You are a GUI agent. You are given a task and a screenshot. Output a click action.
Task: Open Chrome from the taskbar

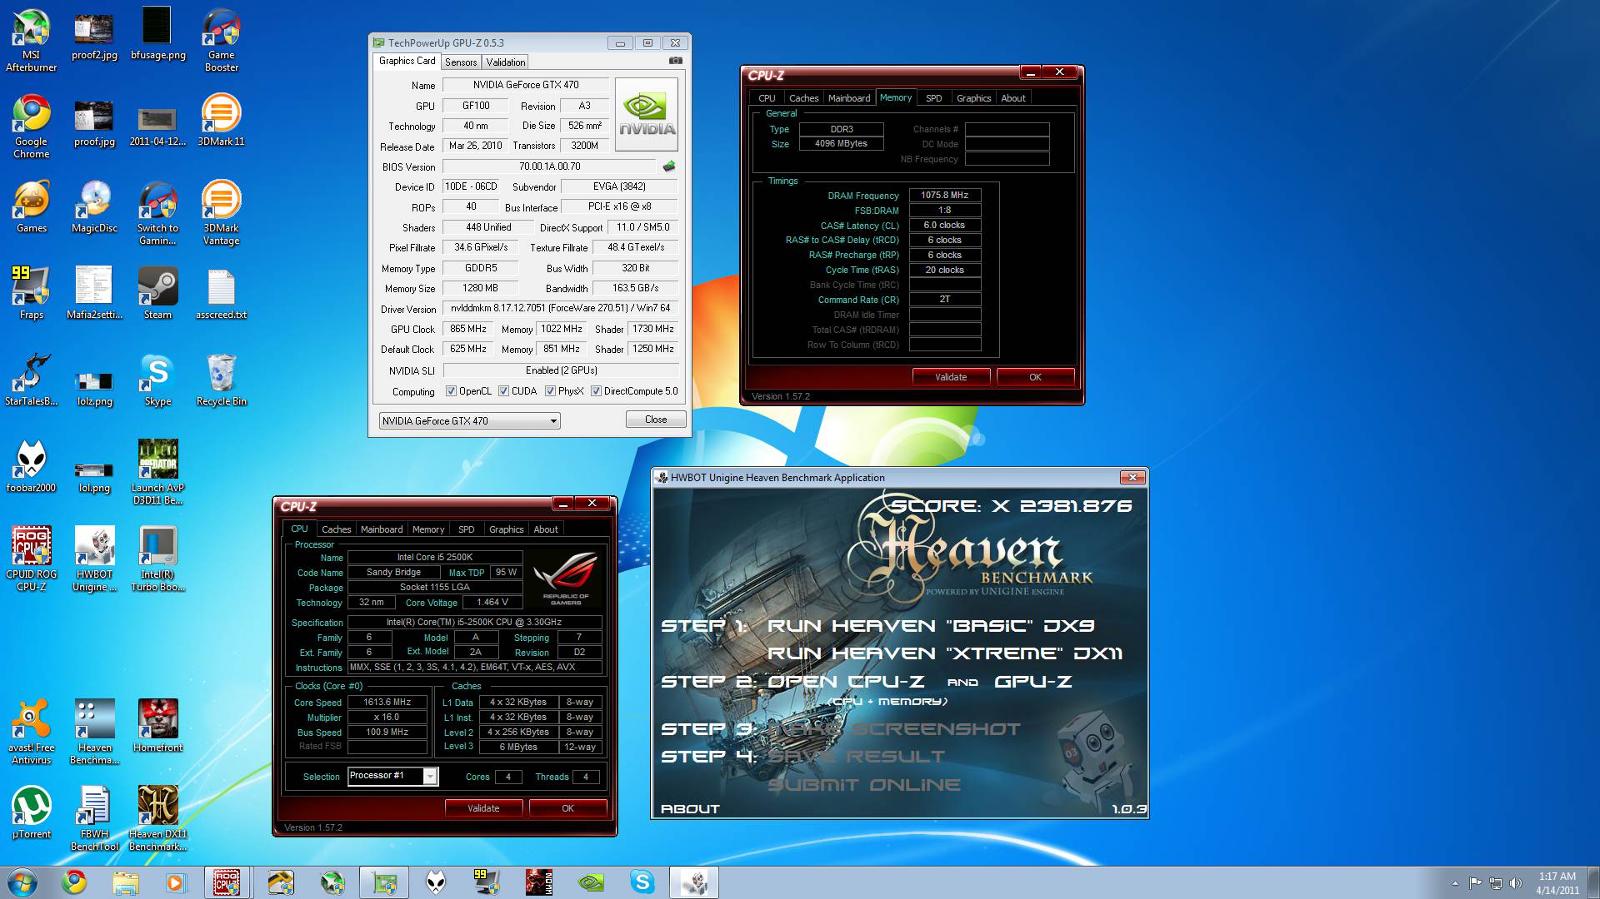[73, 882]
